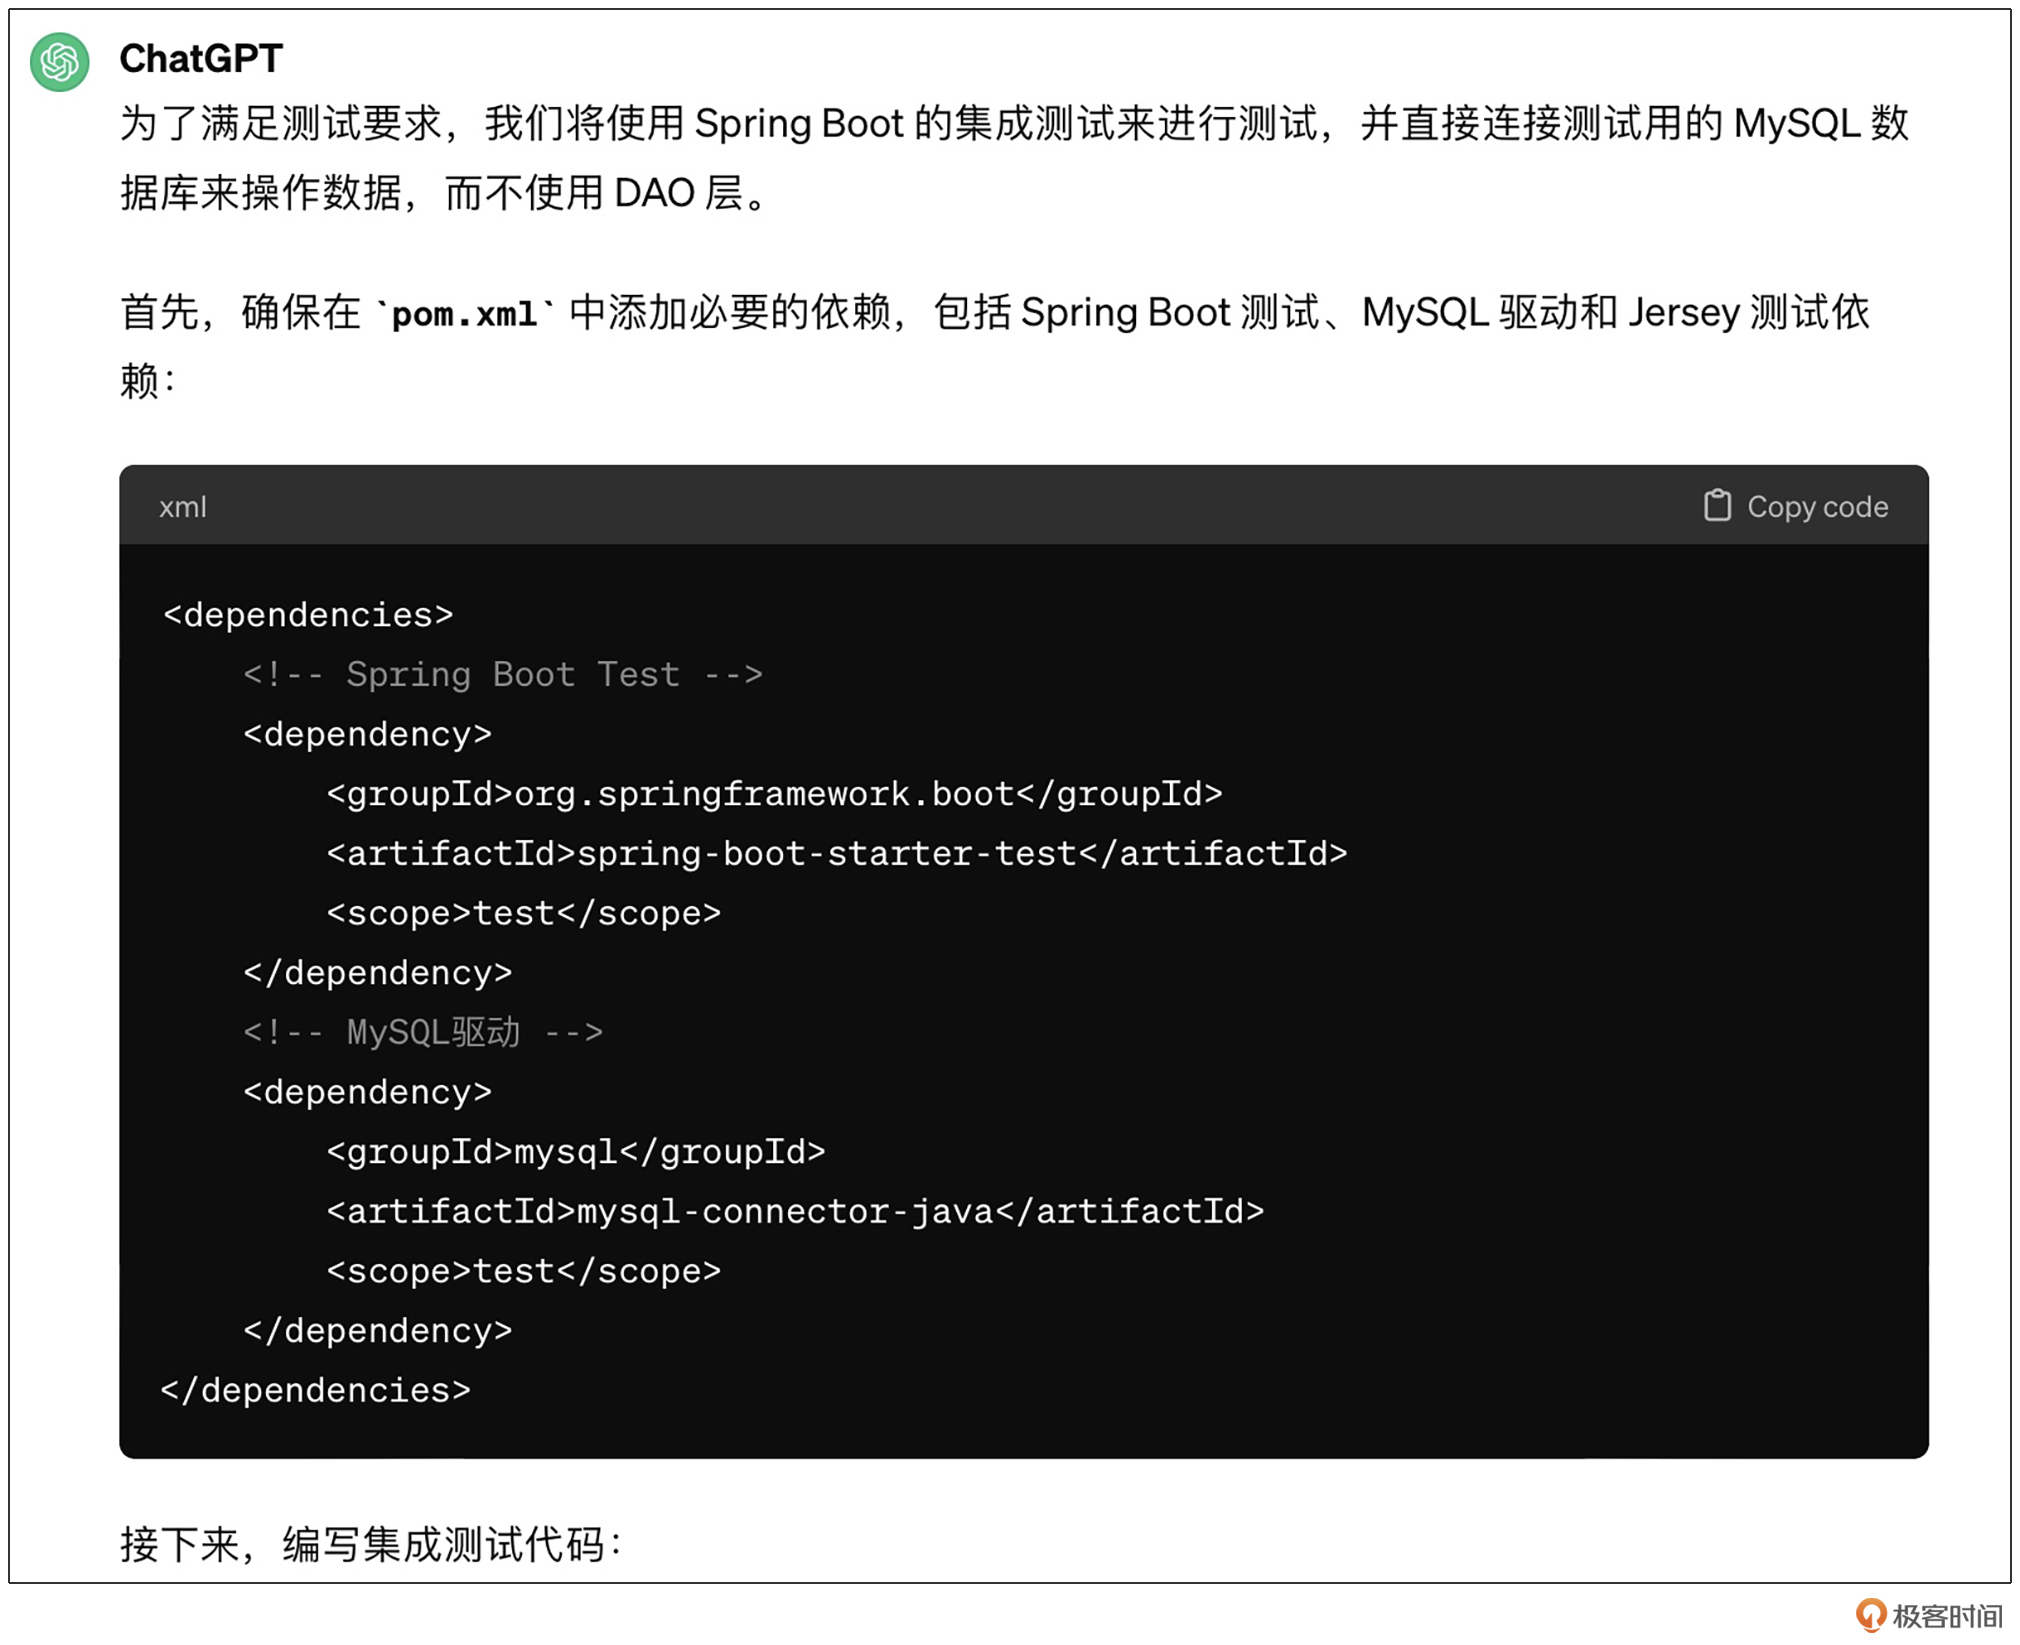Click the Spring Boot Test comment line
Image resolution: width=2020 pixels, height=1645 pixels.
coord(503,674)
